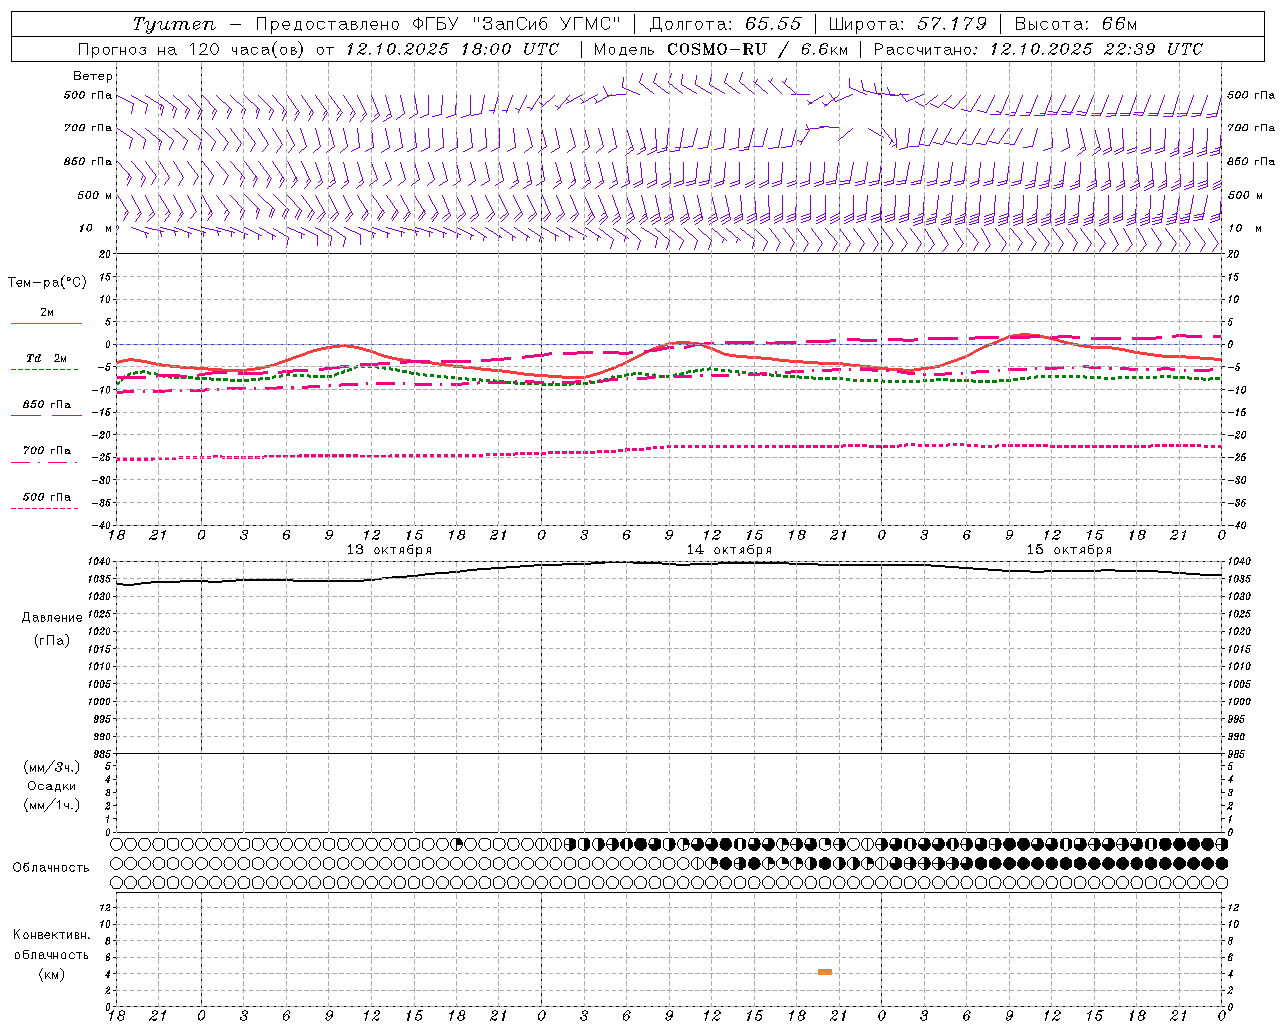The height and width of the screenshot is (1024, 1280).
Task: Select the "Модель COSMO-RU / 6.6км" text
Action: point(721,49)
